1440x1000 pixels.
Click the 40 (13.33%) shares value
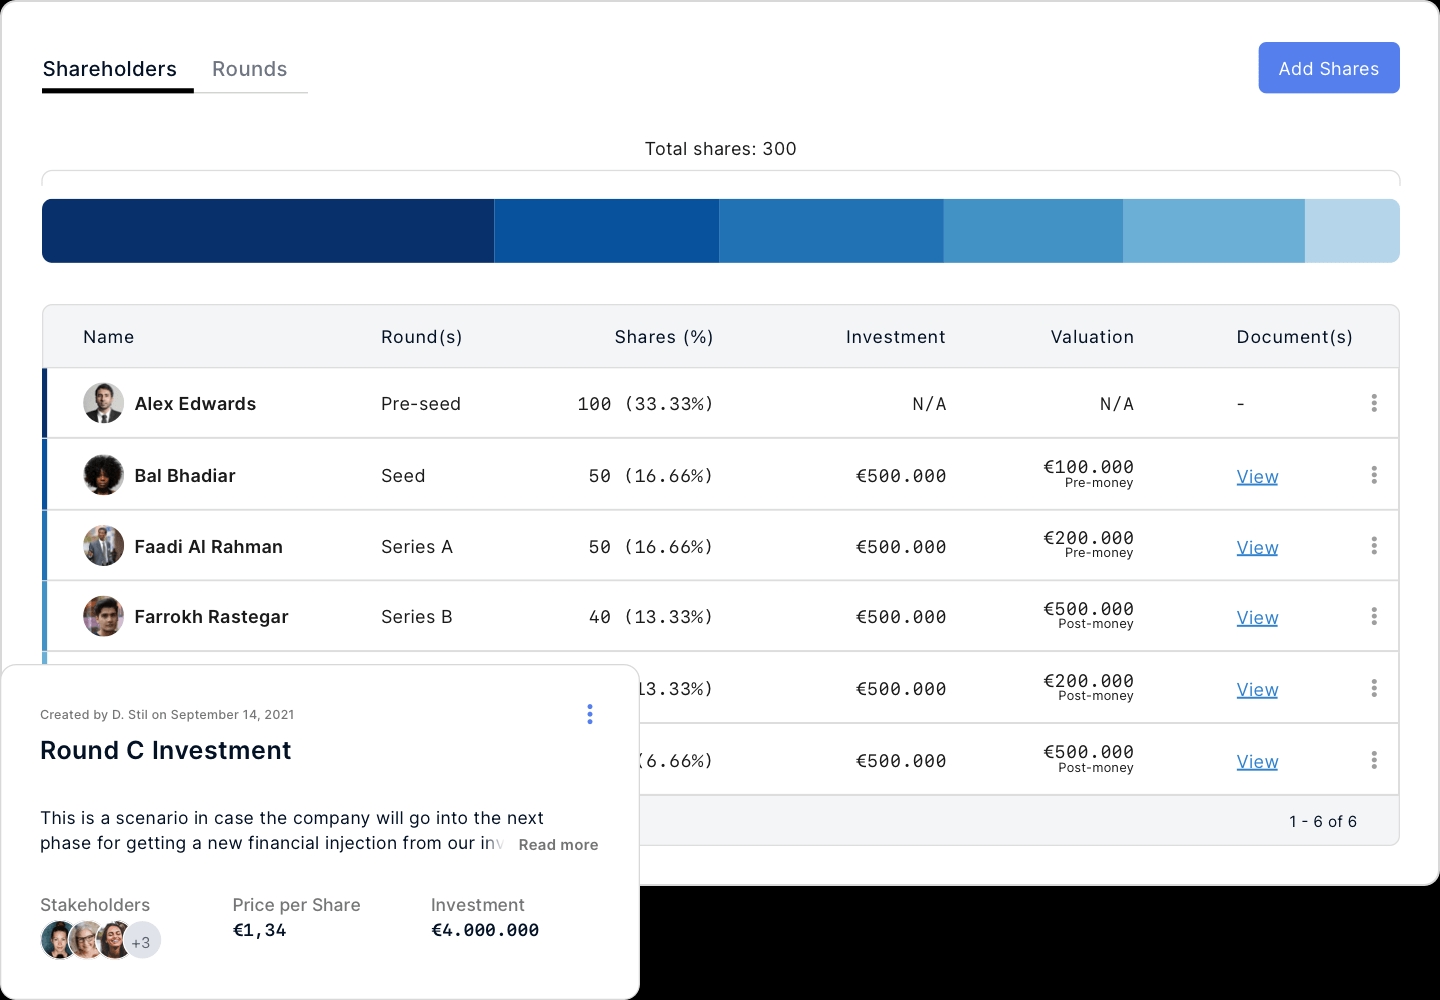point(651,617)
